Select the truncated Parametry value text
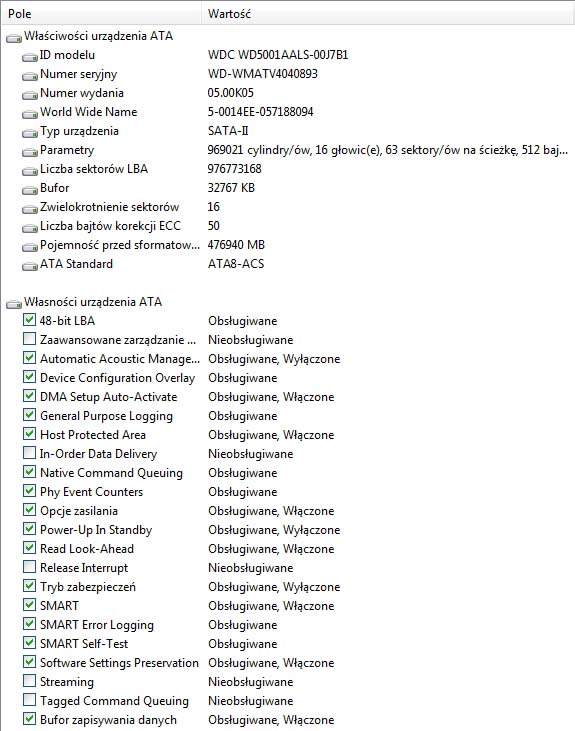The width and height of the screenshot is (575, 731). [x=388, y=150]
